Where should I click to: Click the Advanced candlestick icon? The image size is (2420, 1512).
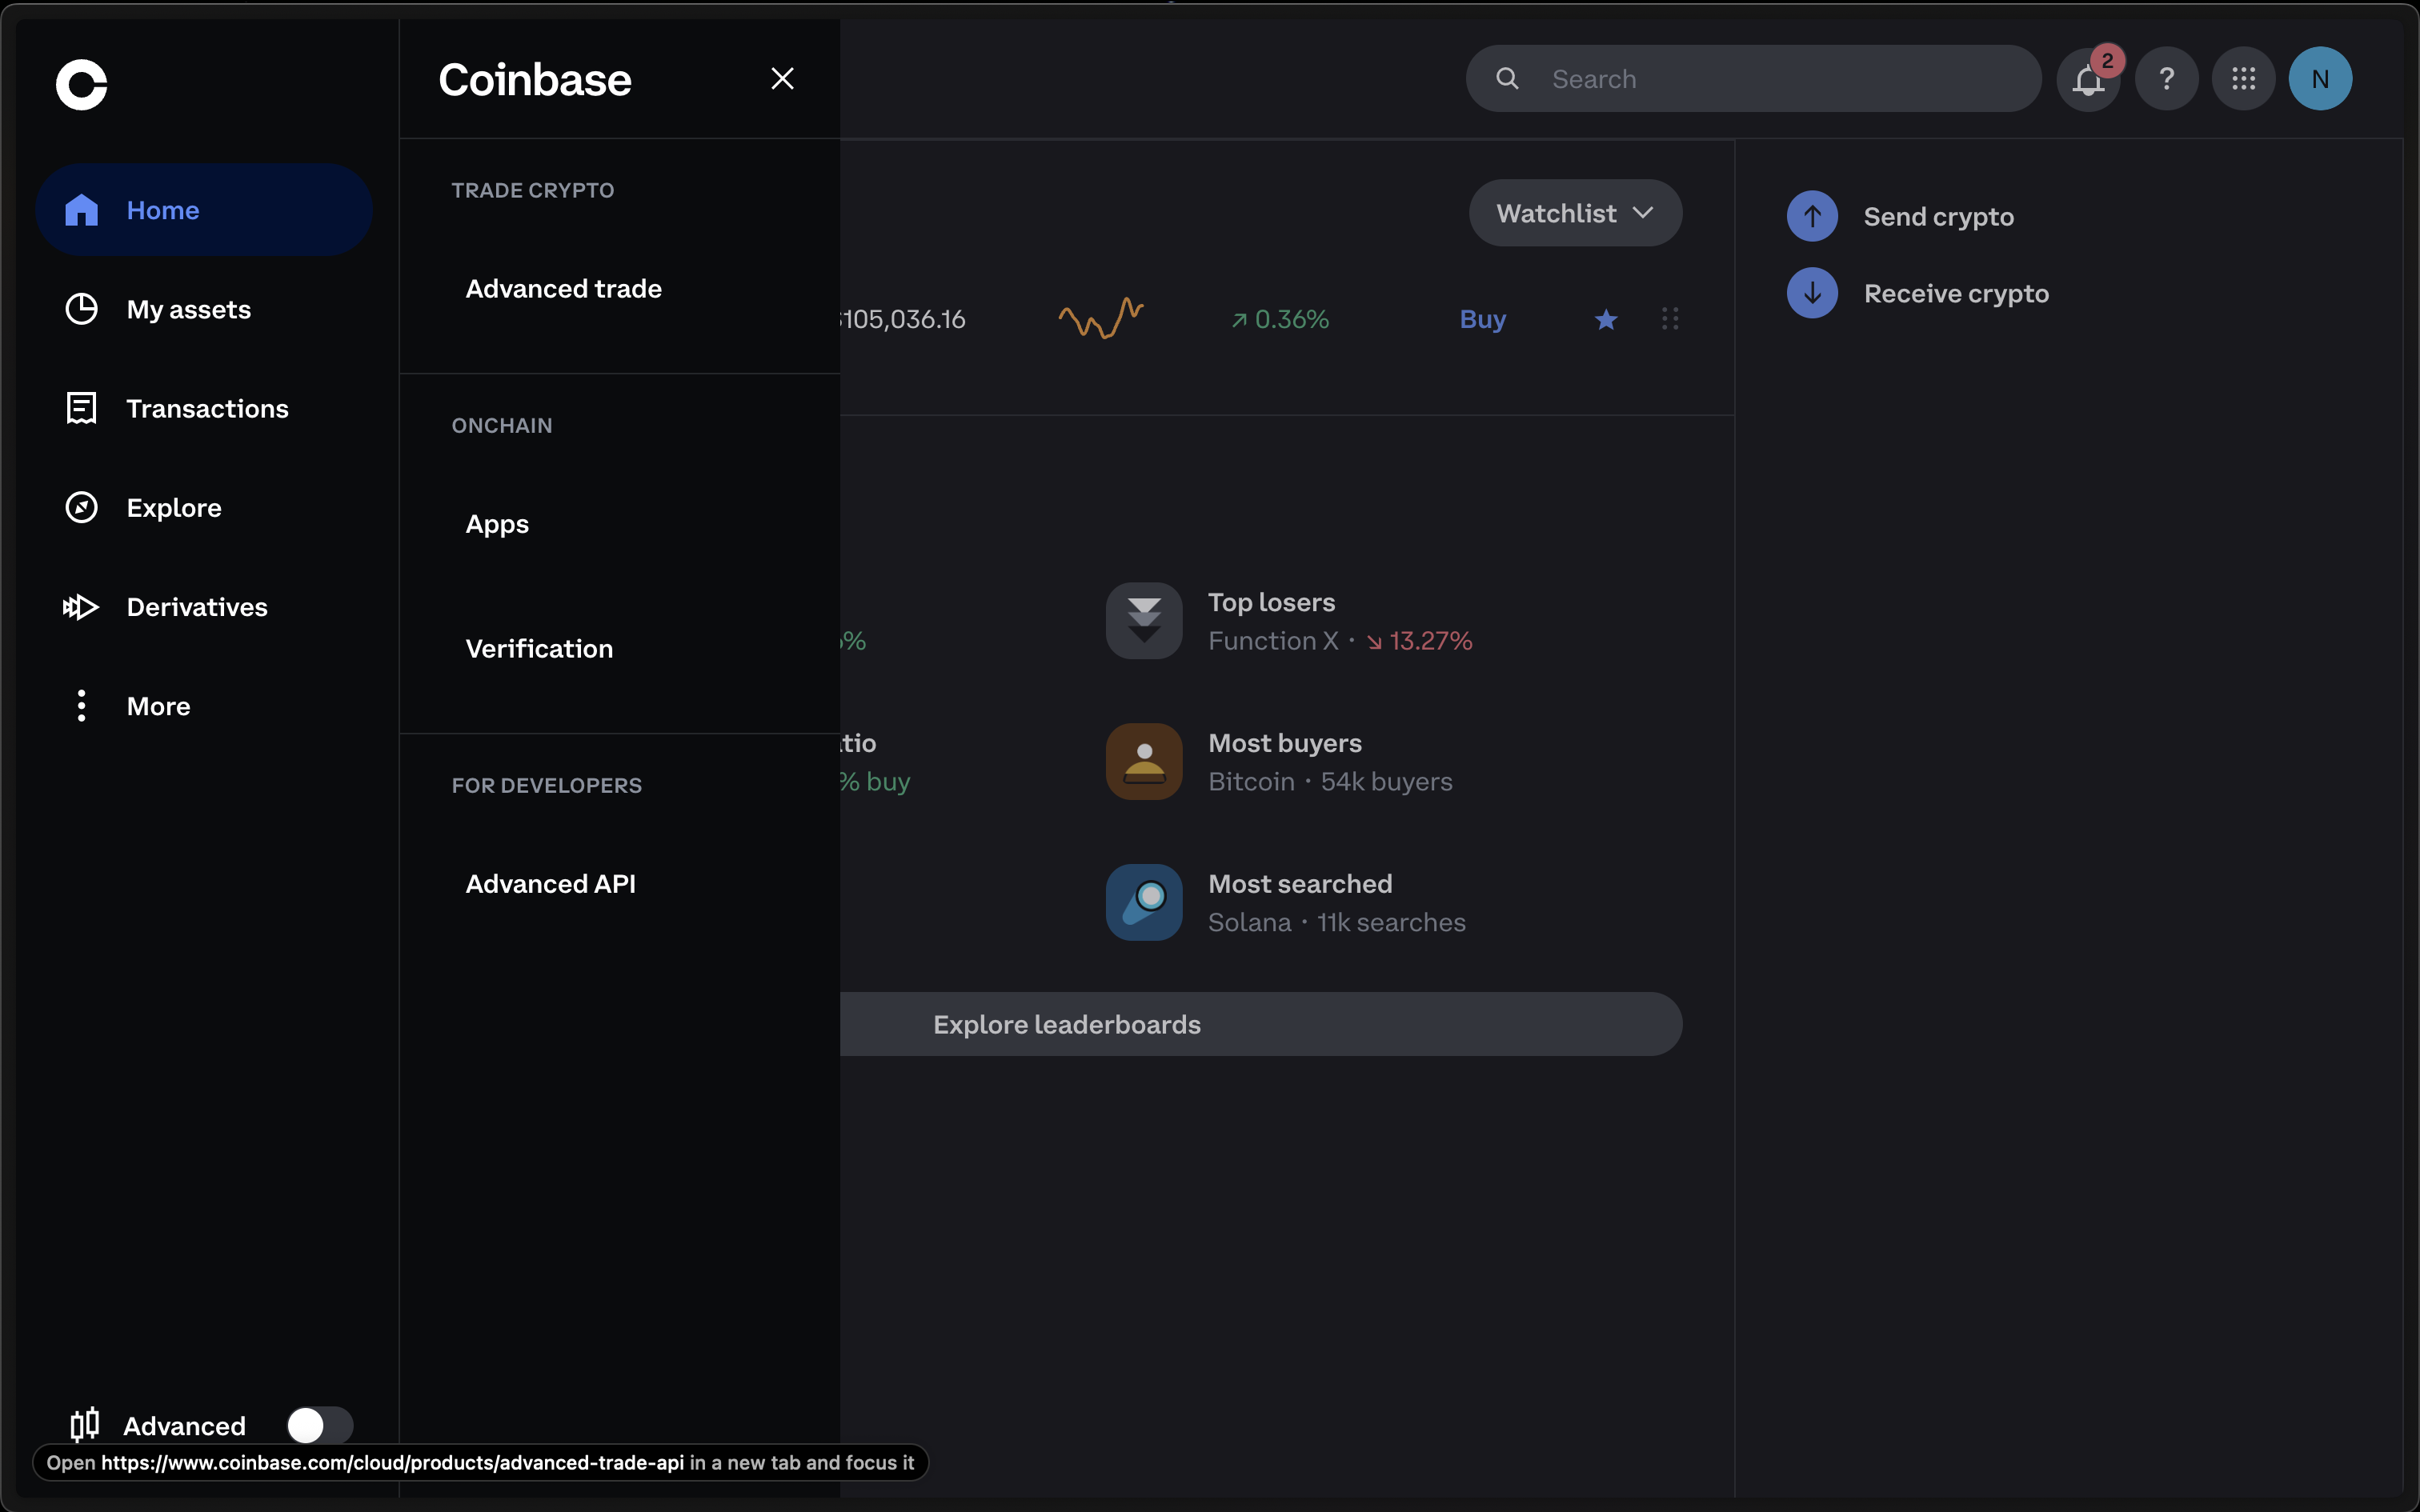coord(85,1424)
